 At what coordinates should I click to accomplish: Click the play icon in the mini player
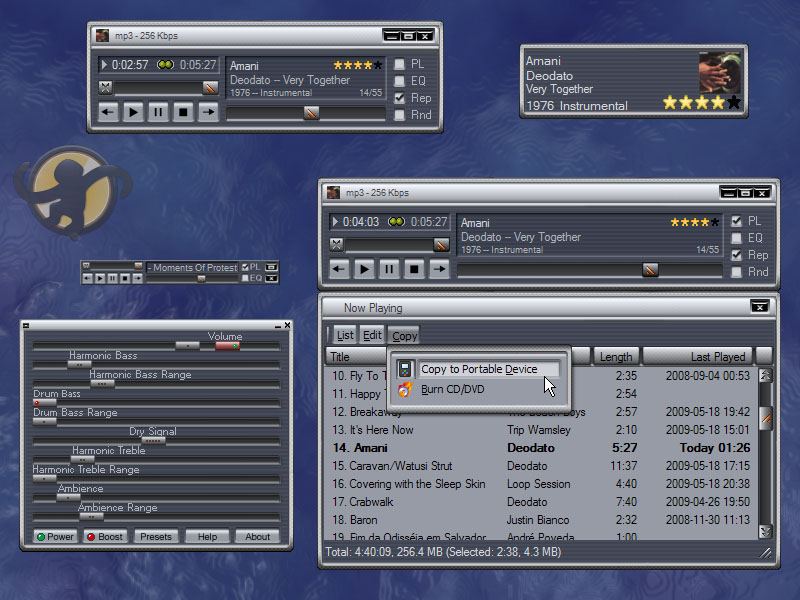pyautogui.click(x=100, y=279)
